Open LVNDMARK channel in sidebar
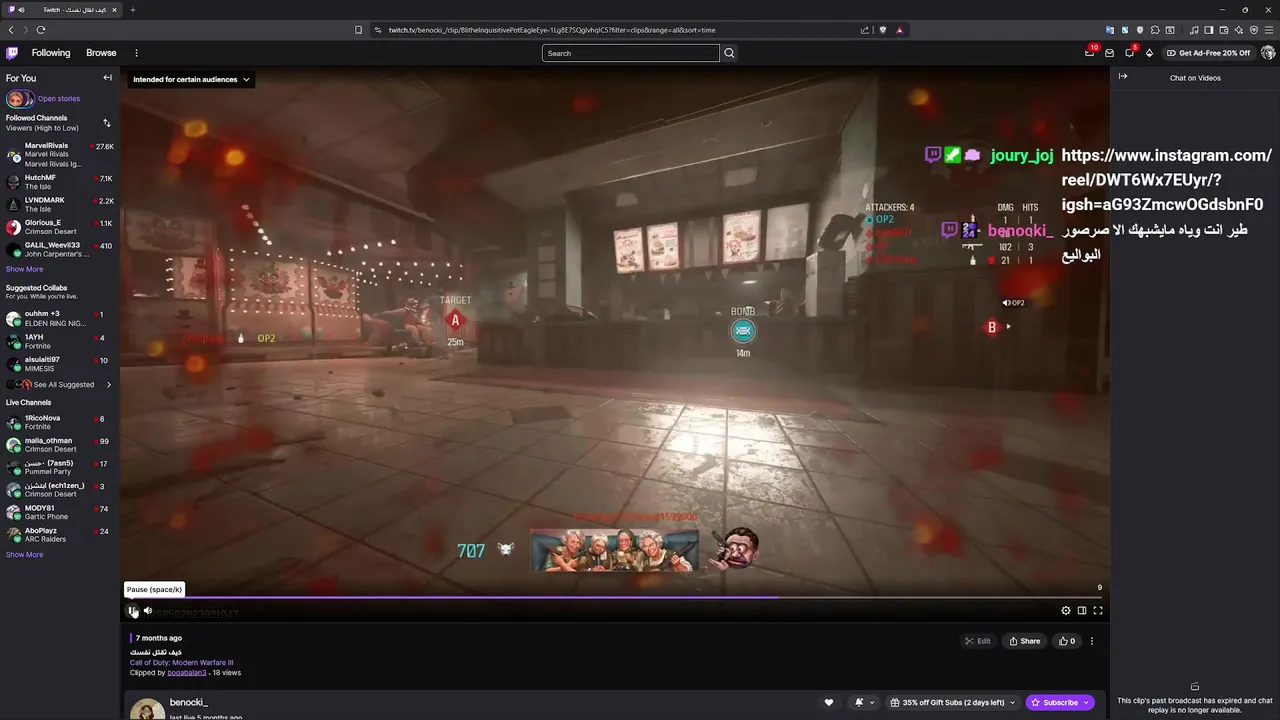 pyautogui.click(x=60, y=205)
